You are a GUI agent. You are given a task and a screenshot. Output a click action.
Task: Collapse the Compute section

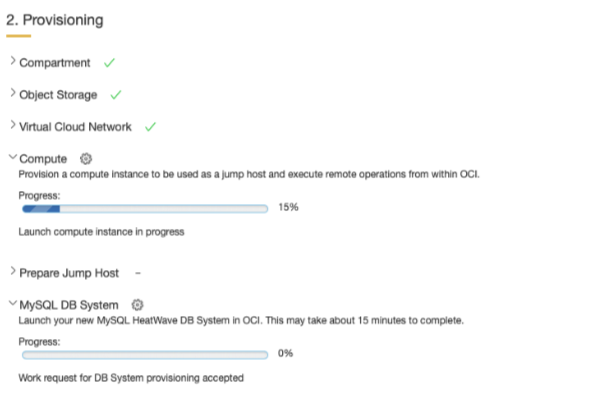[12, 158]
